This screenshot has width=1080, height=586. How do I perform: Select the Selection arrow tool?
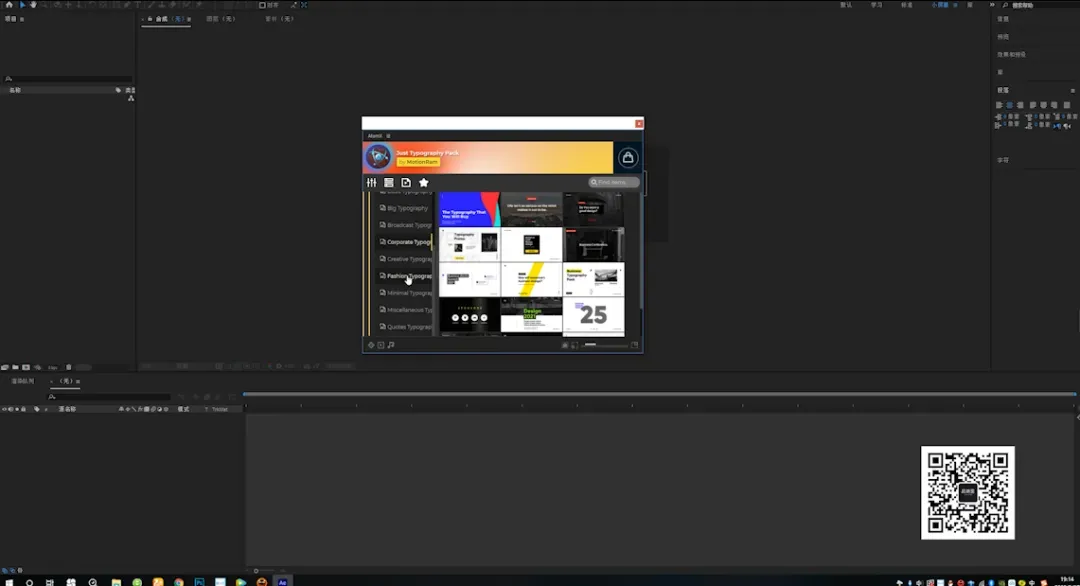coord(22,5)
